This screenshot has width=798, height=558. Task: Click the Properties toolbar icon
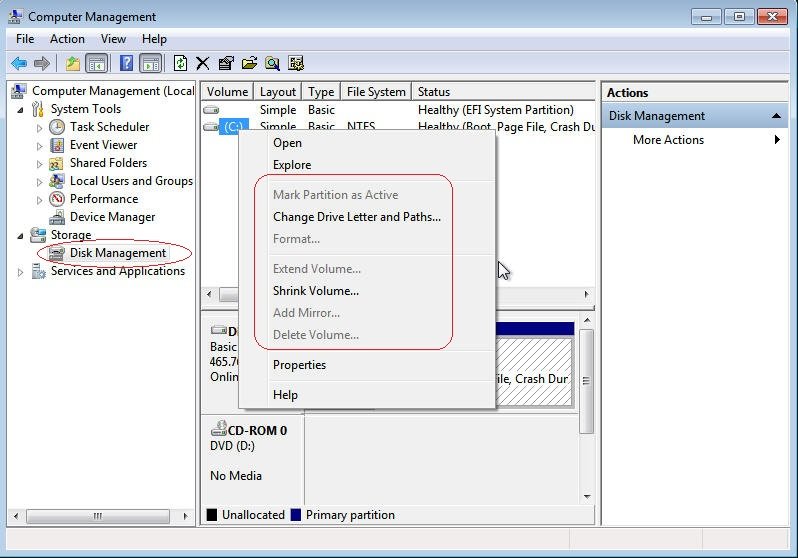pyautogui.click(x=226, y=64)
